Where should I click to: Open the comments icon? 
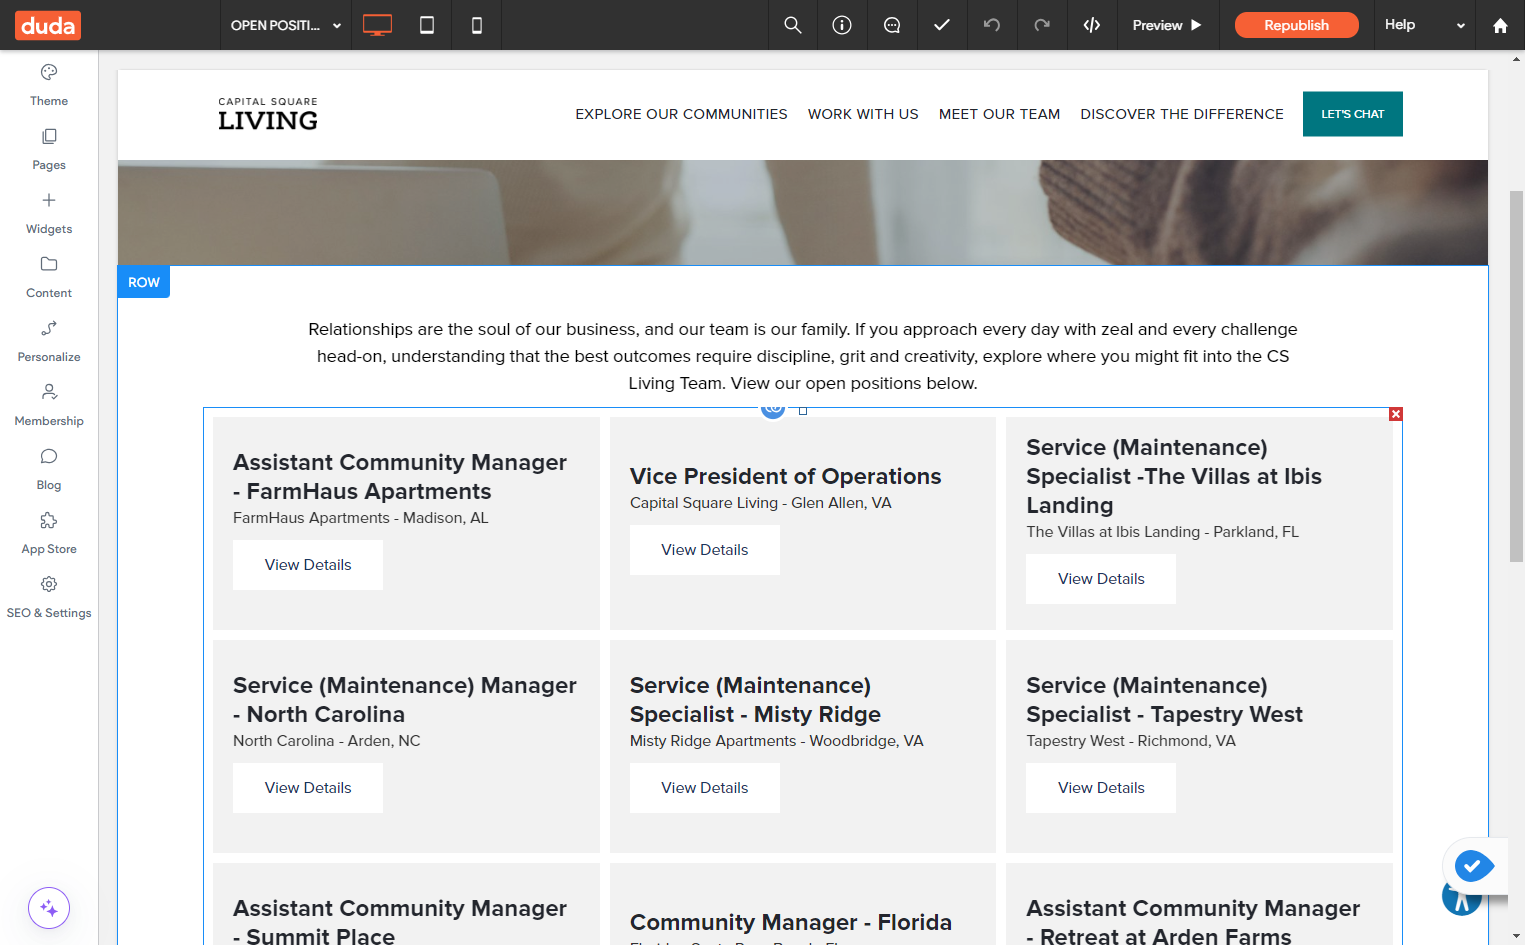892,25
